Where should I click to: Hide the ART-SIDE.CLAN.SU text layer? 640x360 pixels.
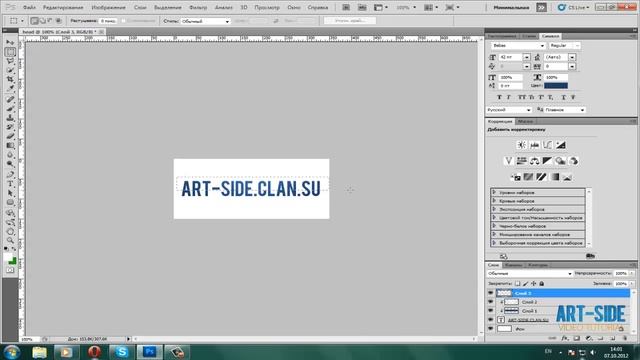tap(491, 320)
